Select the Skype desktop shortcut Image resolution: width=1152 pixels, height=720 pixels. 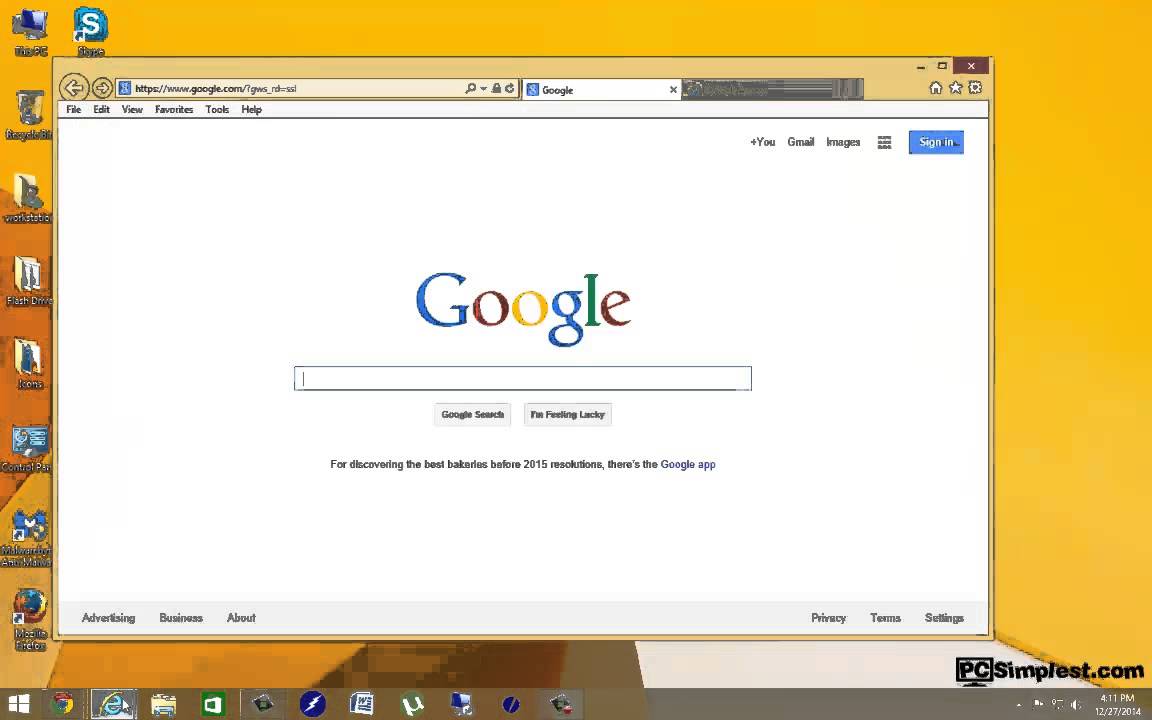[x=90, y=32]
